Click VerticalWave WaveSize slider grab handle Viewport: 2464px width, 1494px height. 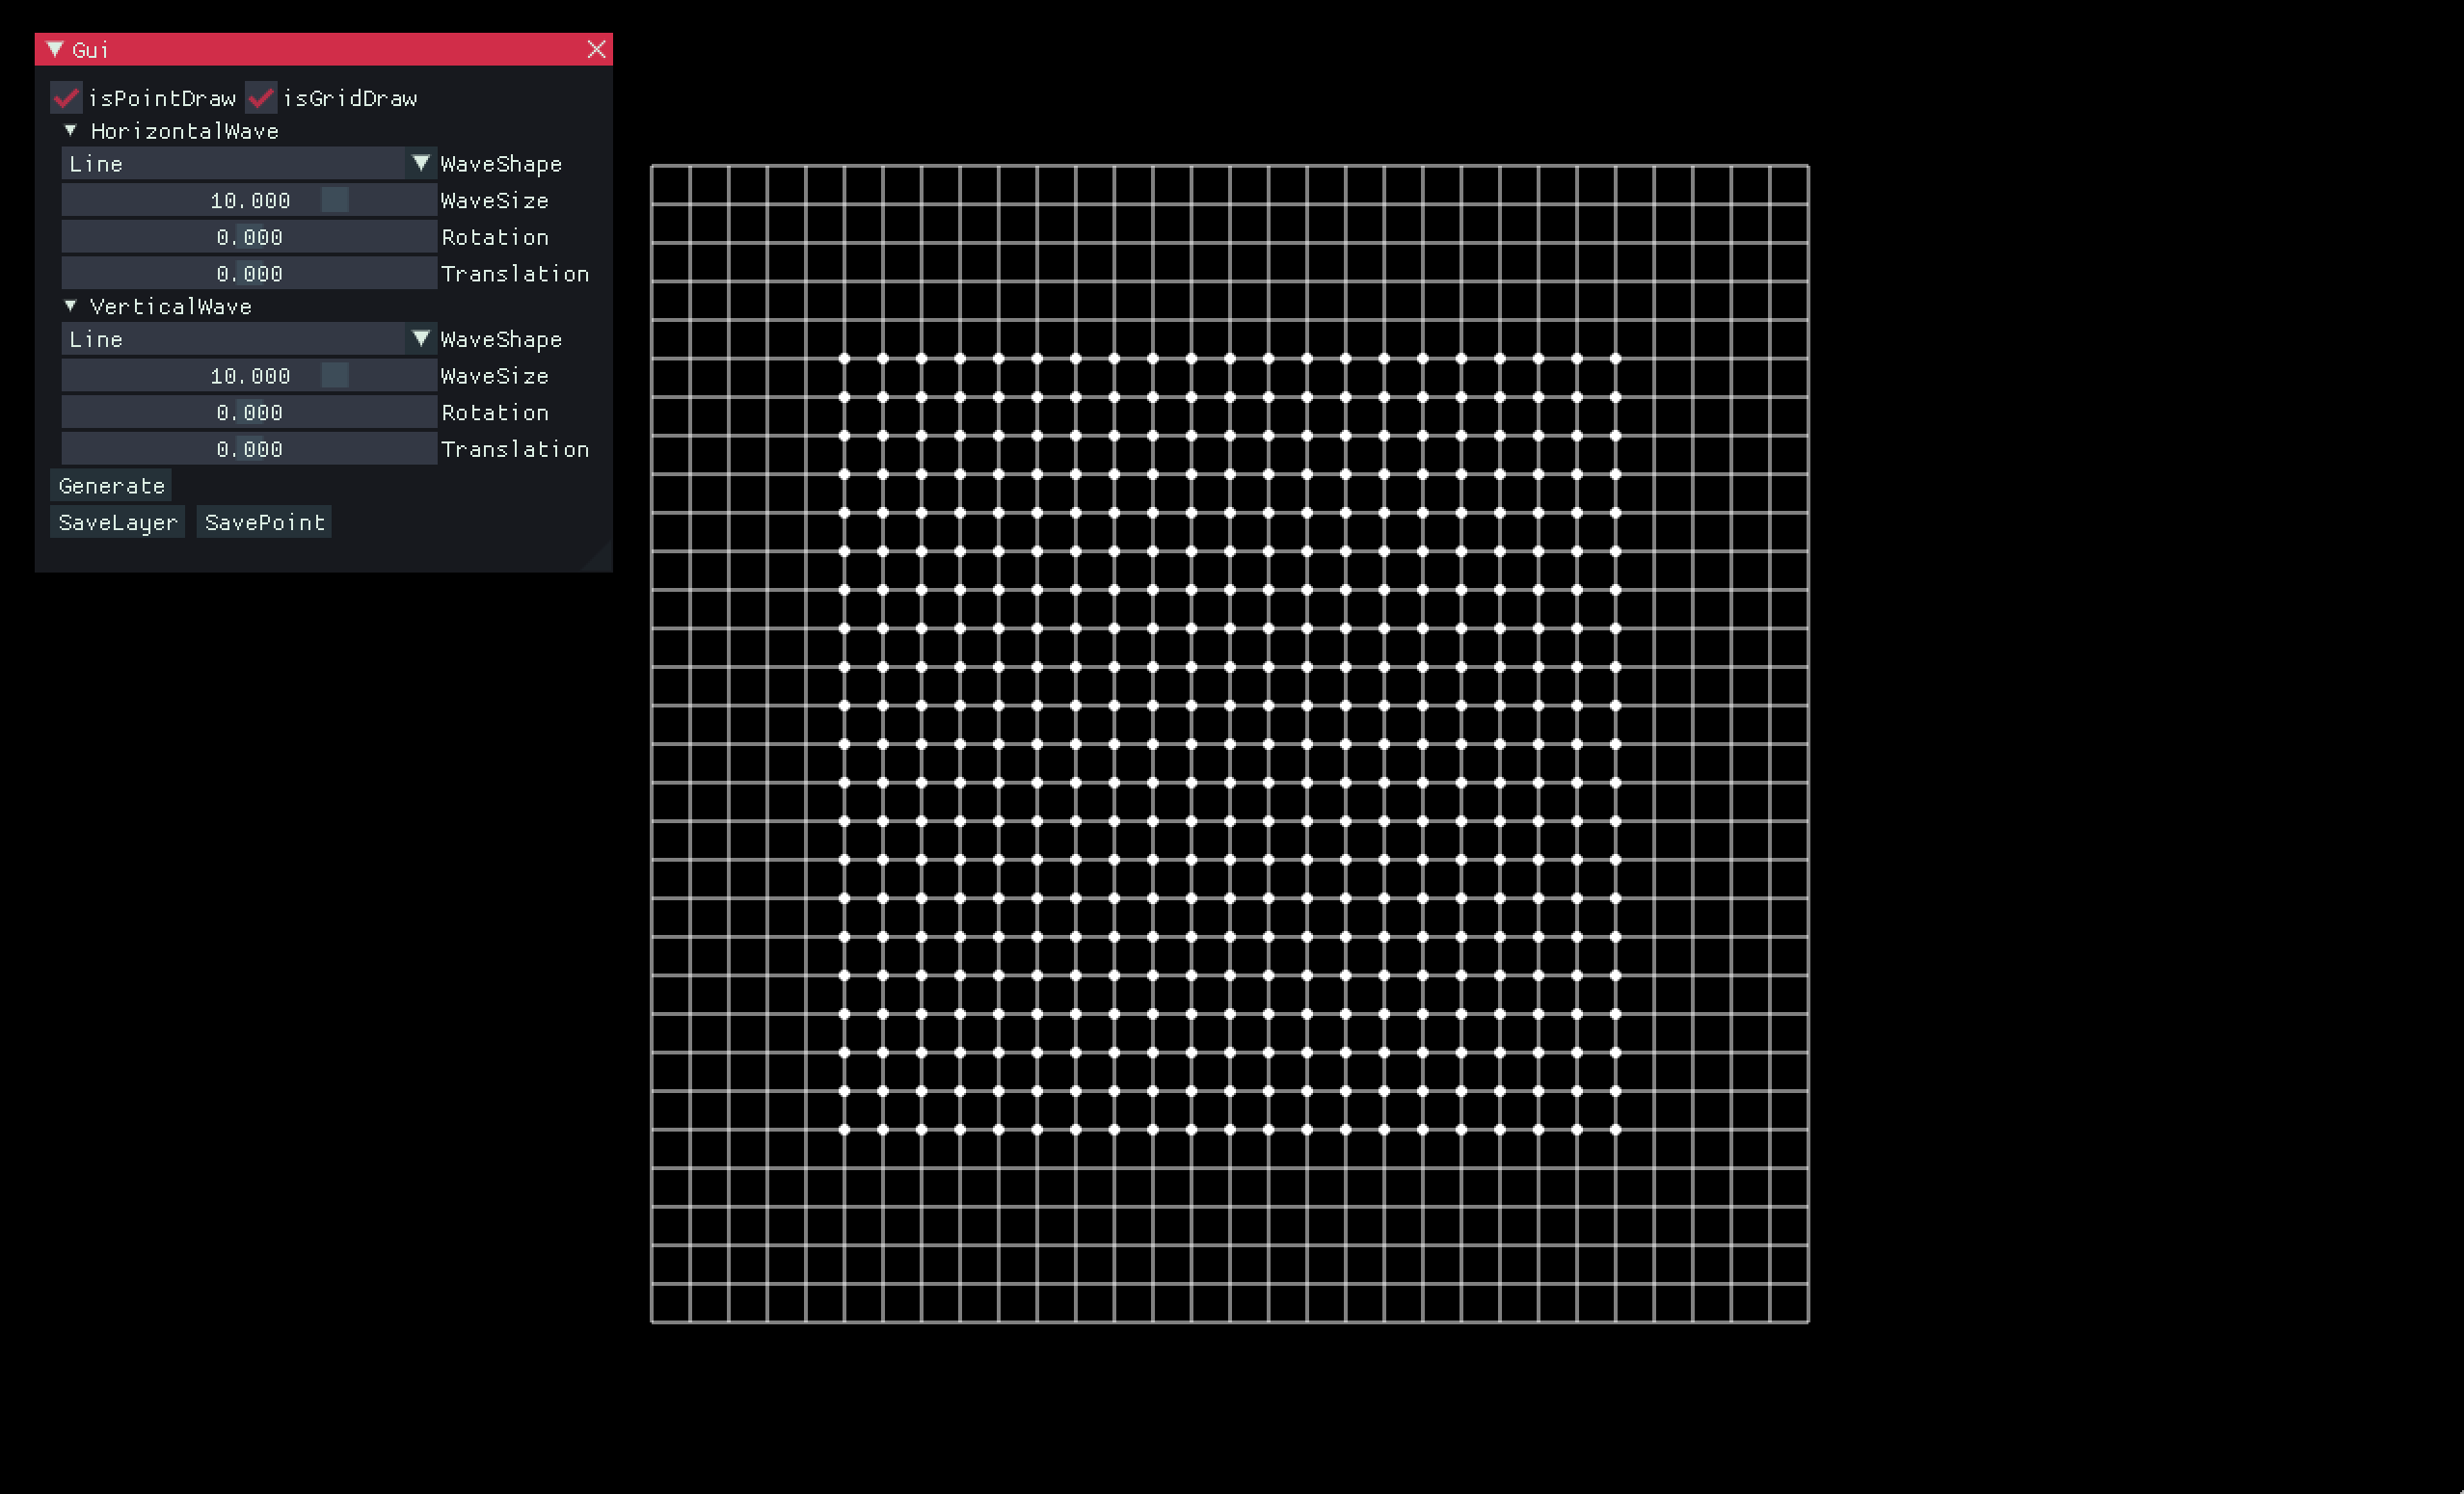335,376
